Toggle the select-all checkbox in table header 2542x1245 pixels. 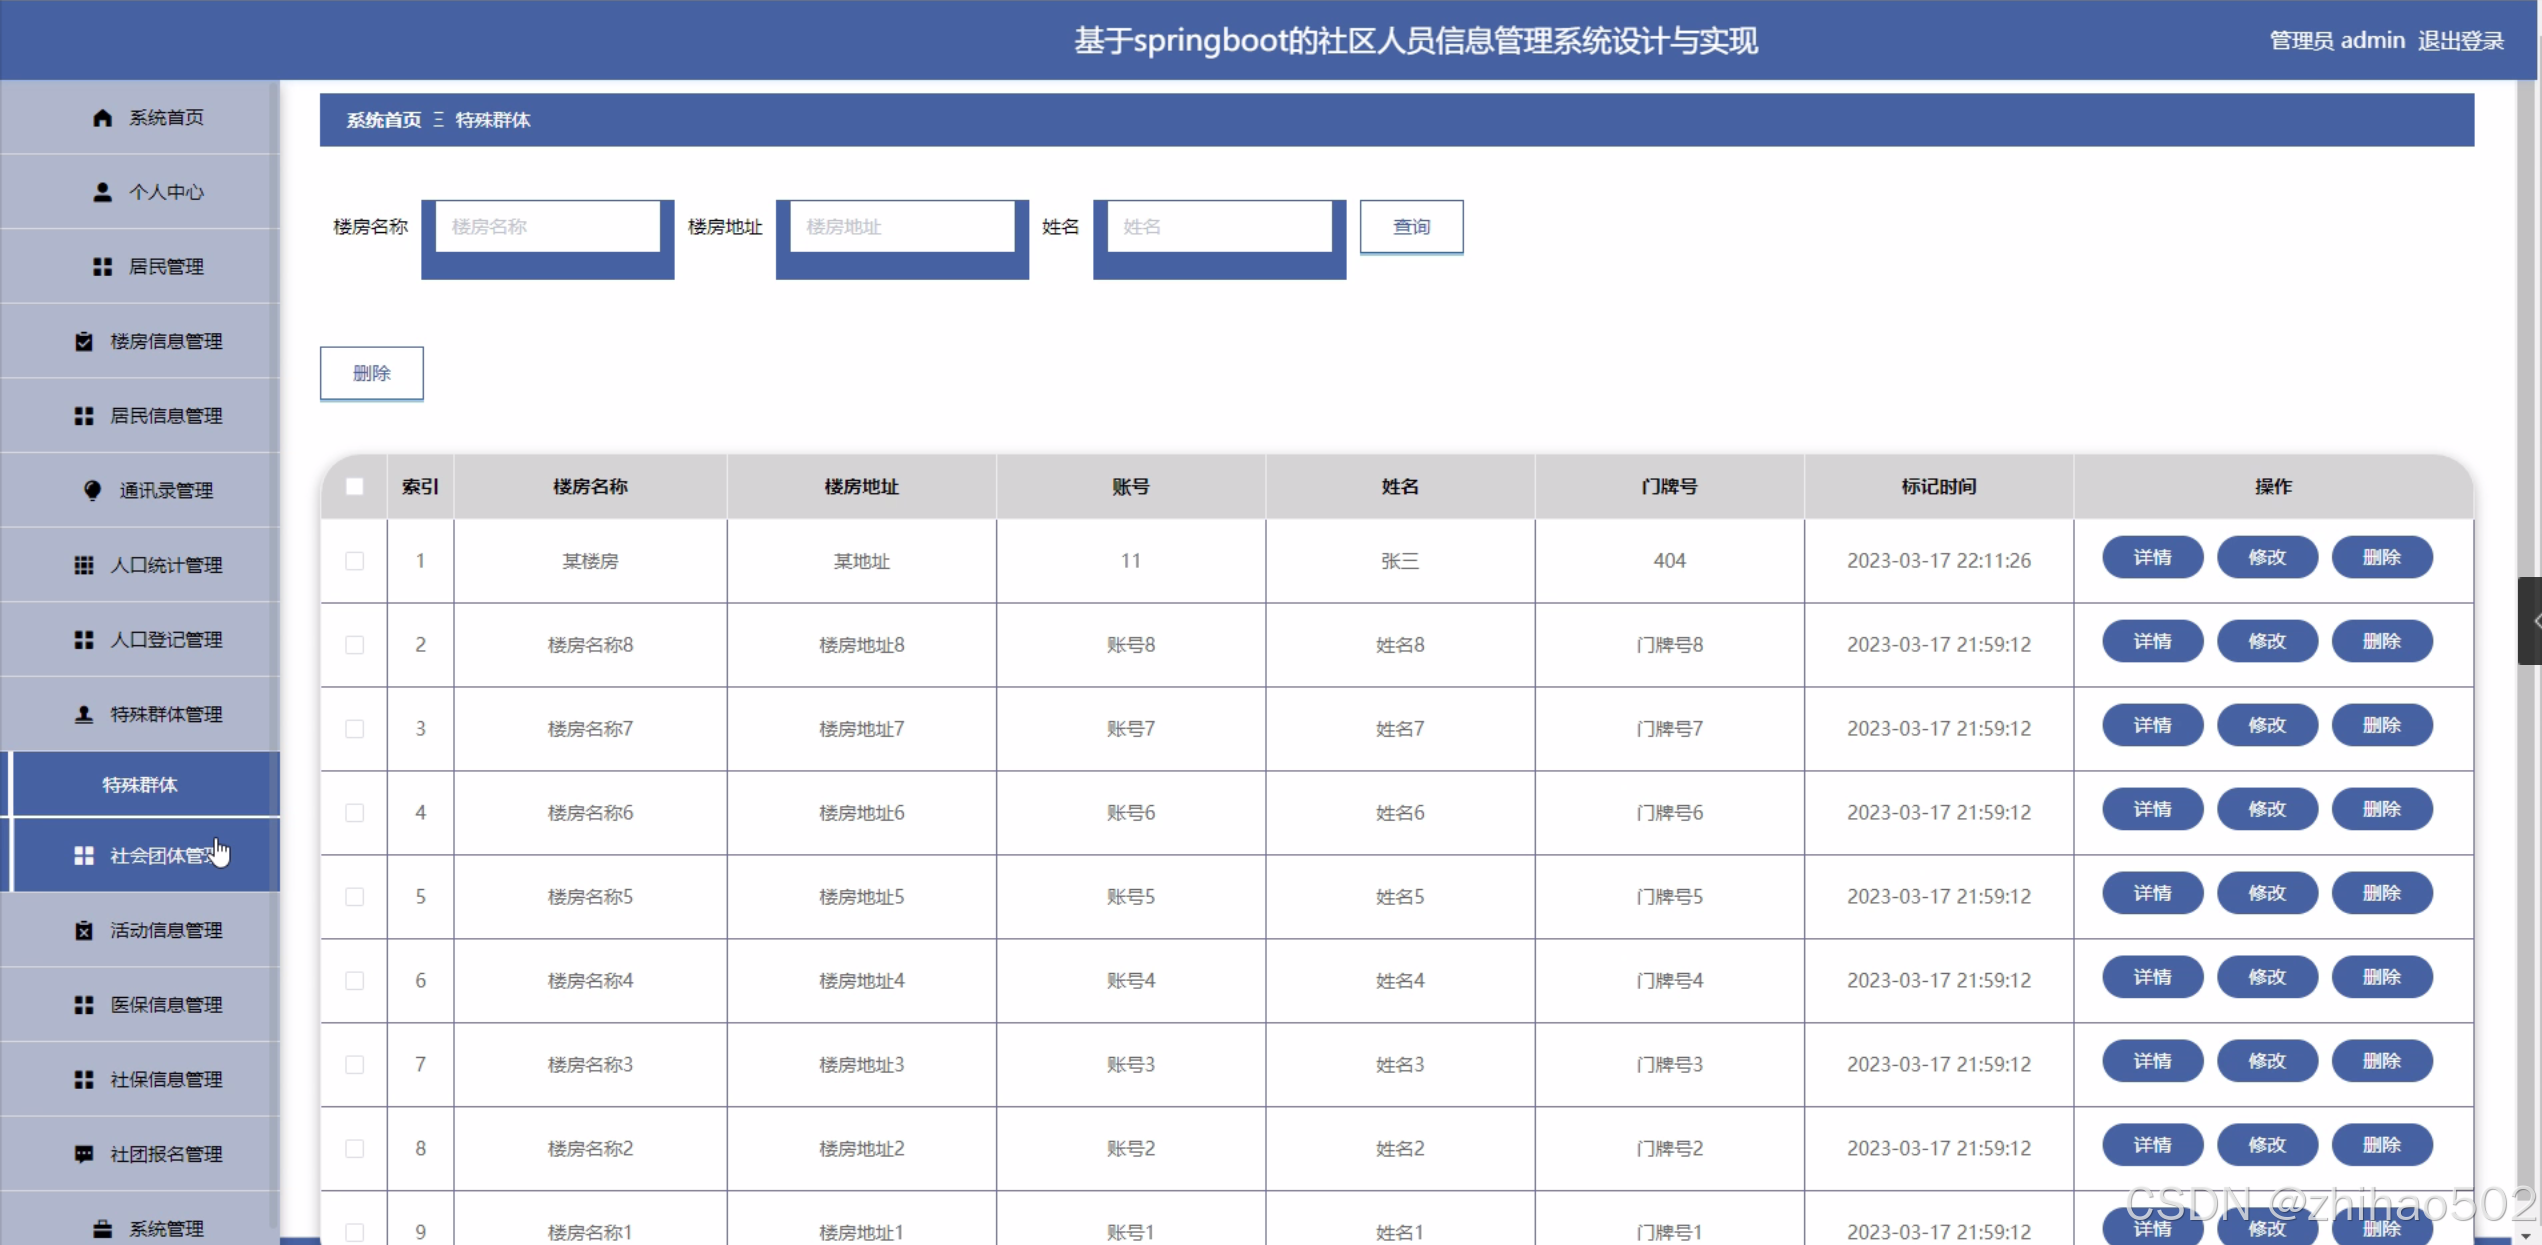coord(354,487)
